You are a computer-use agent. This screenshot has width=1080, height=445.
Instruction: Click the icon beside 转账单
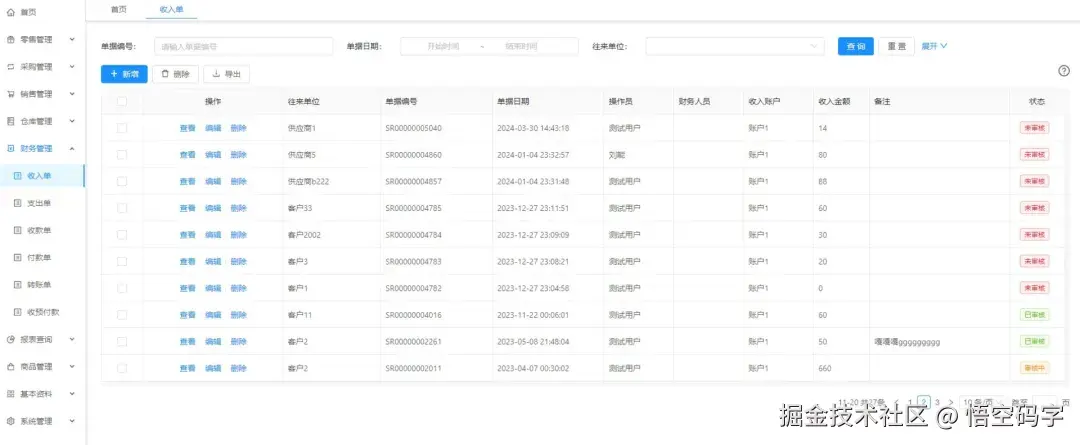click(19, 284)
